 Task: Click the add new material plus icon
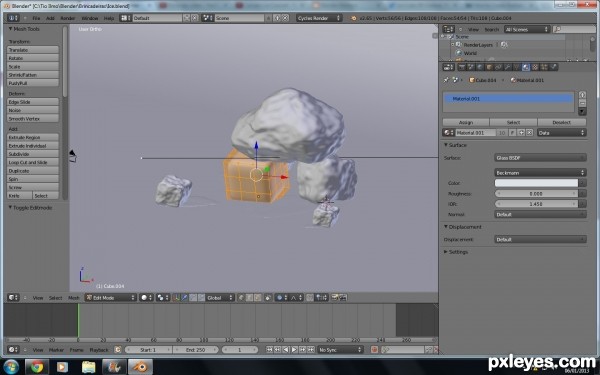coord(522,132)
